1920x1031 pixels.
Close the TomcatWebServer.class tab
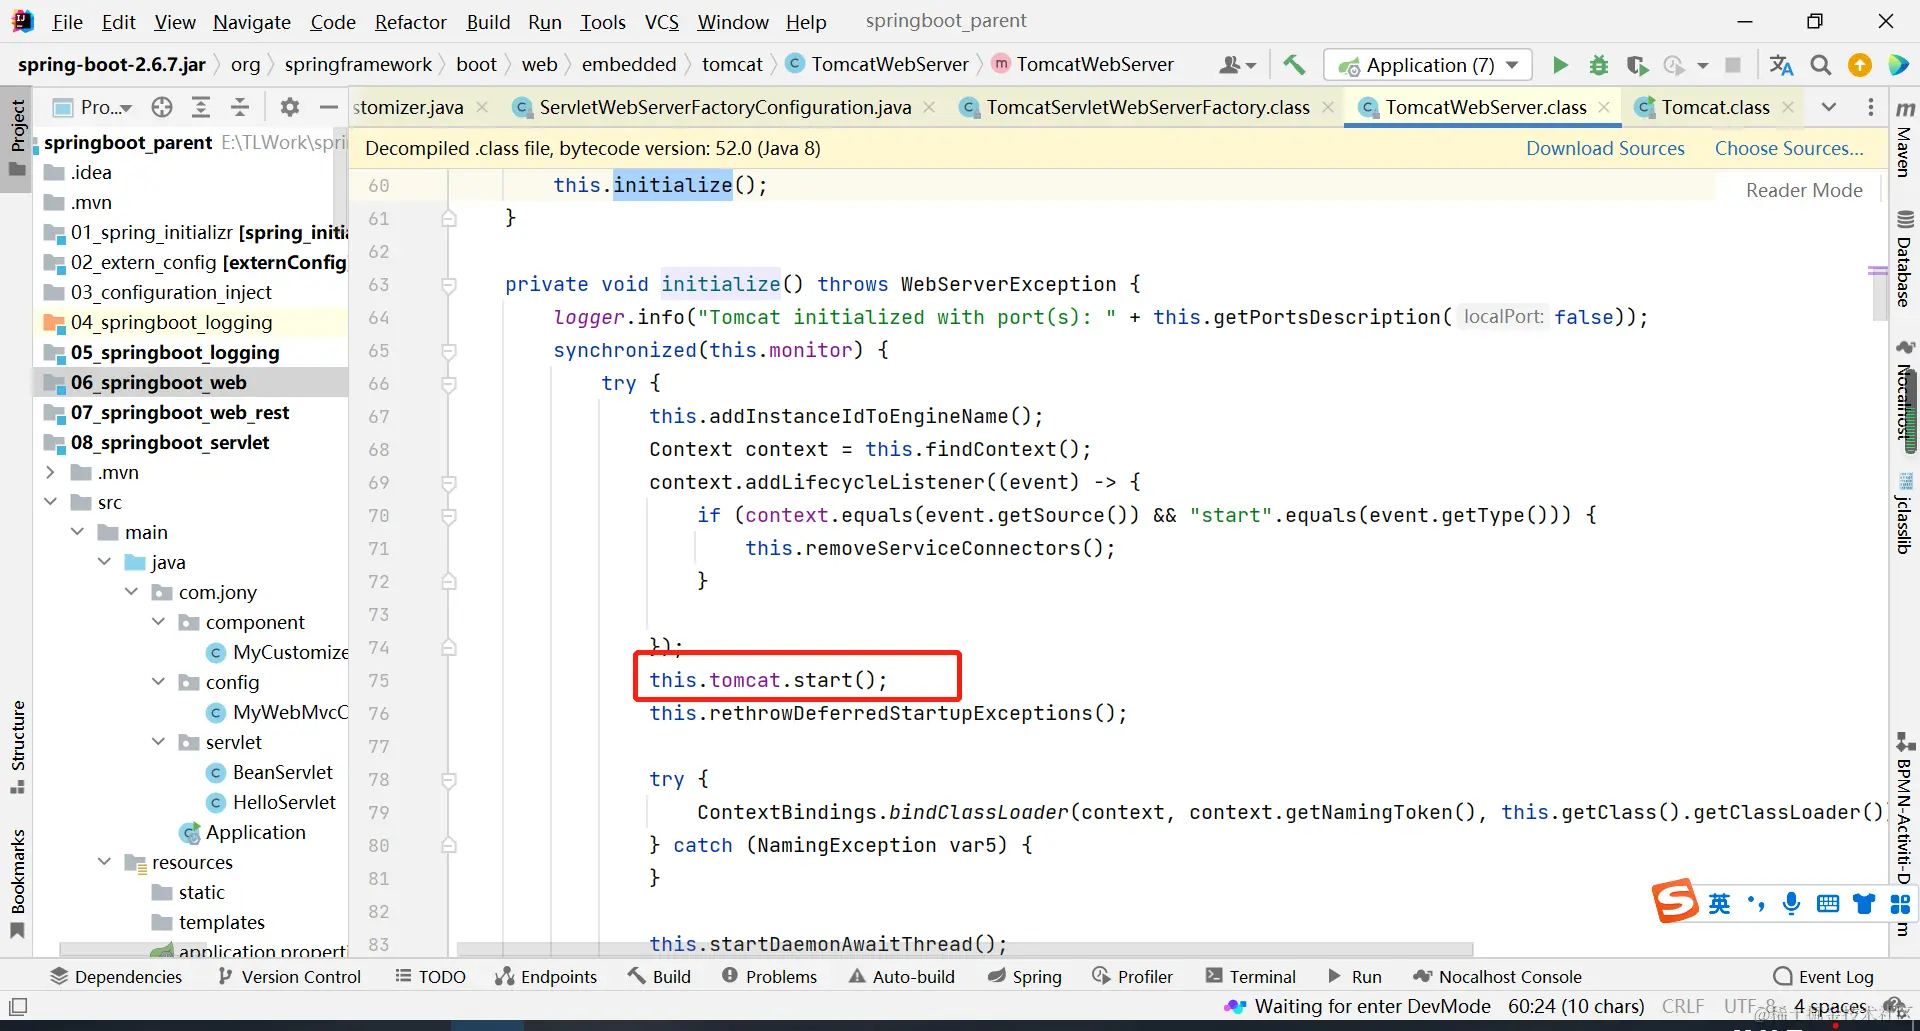[1605, 107]
